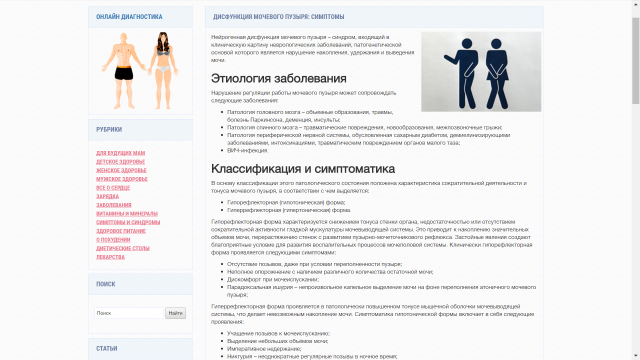Click the 'Найти' search button
This screenshot has width=640, height=360.
click(176, 313)
